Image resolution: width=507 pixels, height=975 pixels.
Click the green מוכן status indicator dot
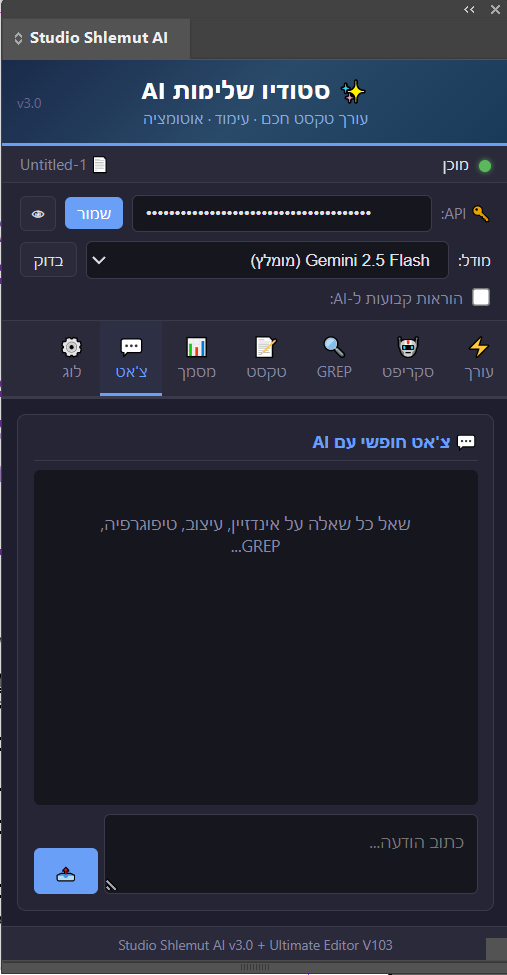(484, 166)
